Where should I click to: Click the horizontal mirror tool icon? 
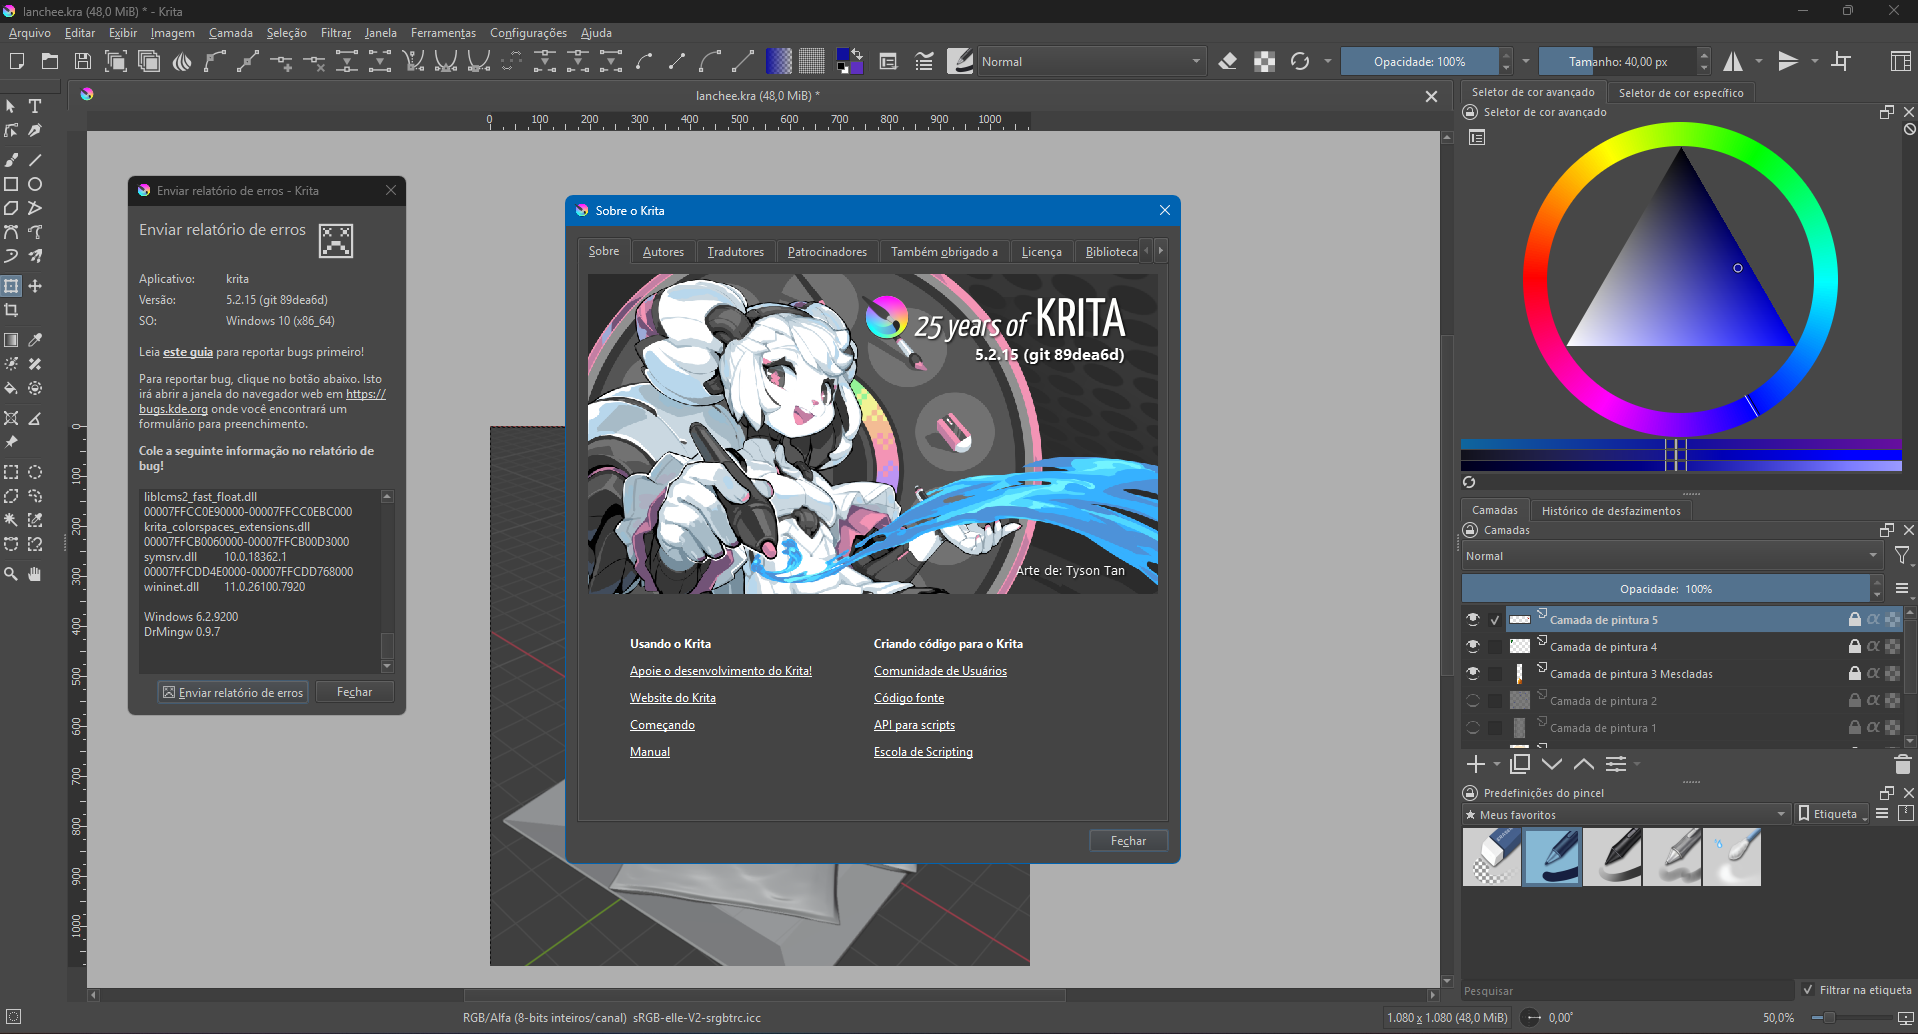click(x=1733, y=62)
